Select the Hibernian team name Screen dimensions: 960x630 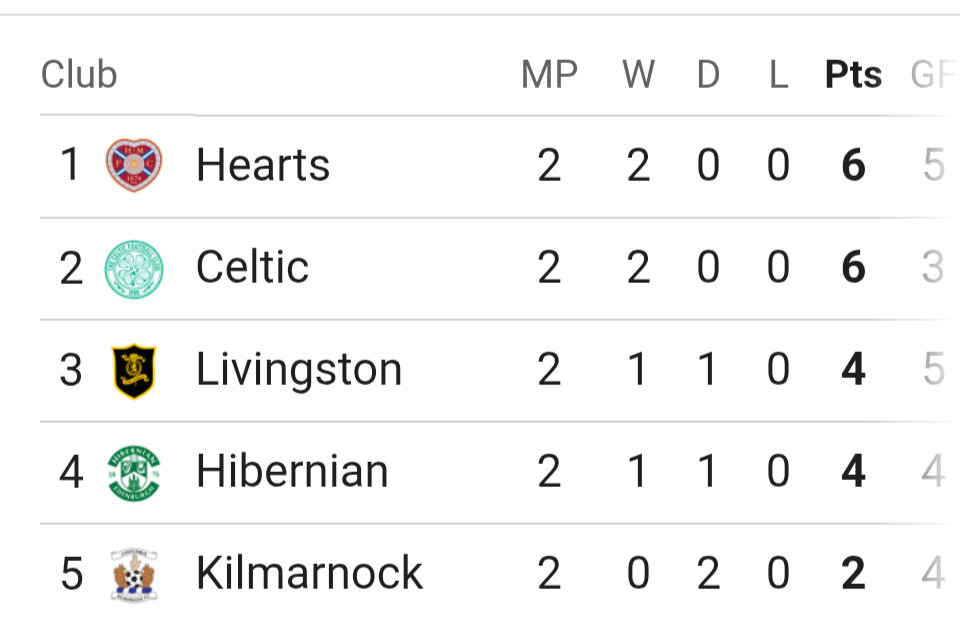click(x=292, y=472)
